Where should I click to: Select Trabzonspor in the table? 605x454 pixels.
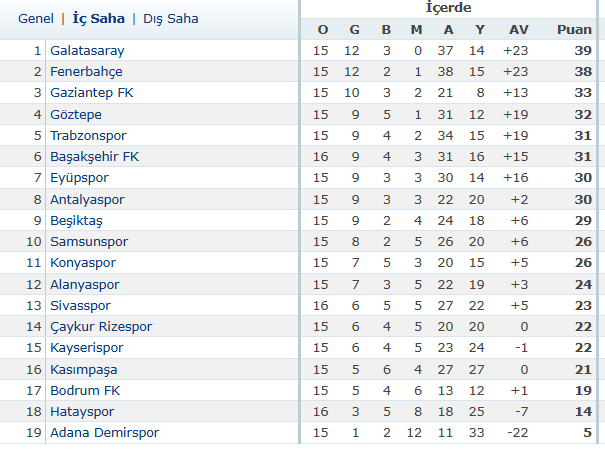(x=88, y=135)
